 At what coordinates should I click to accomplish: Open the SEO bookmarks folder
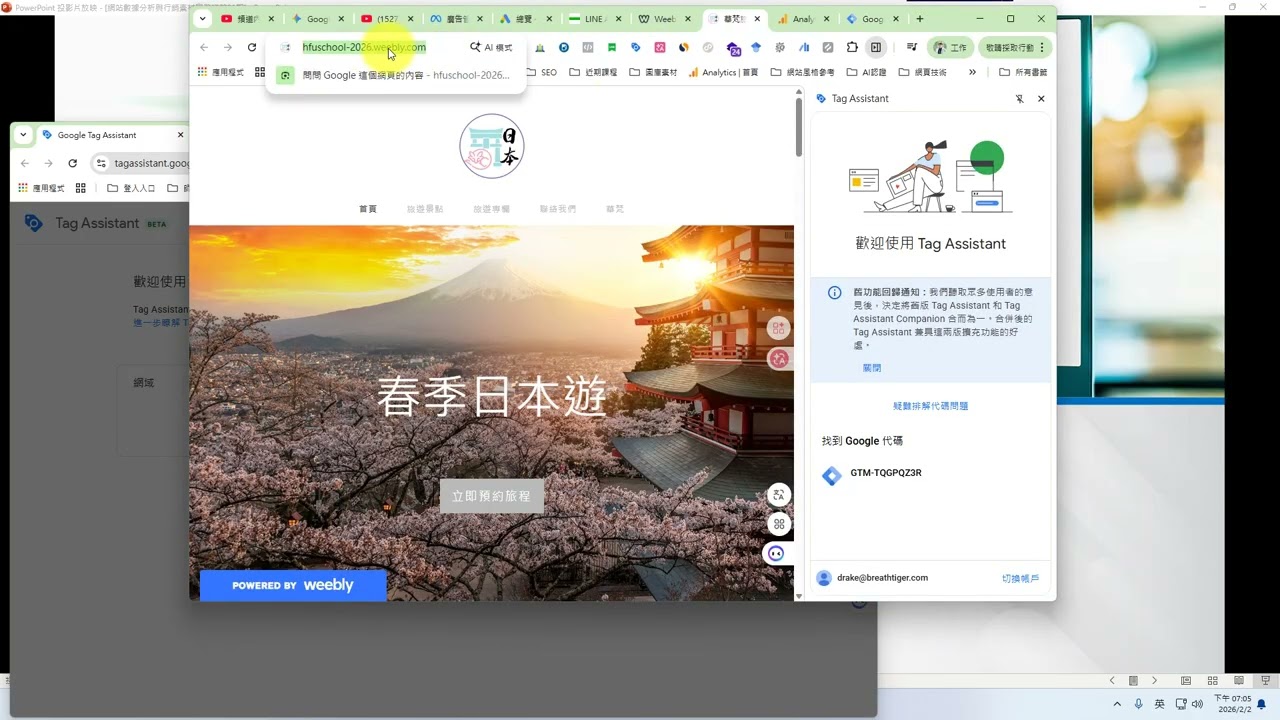tap(541, 72)
